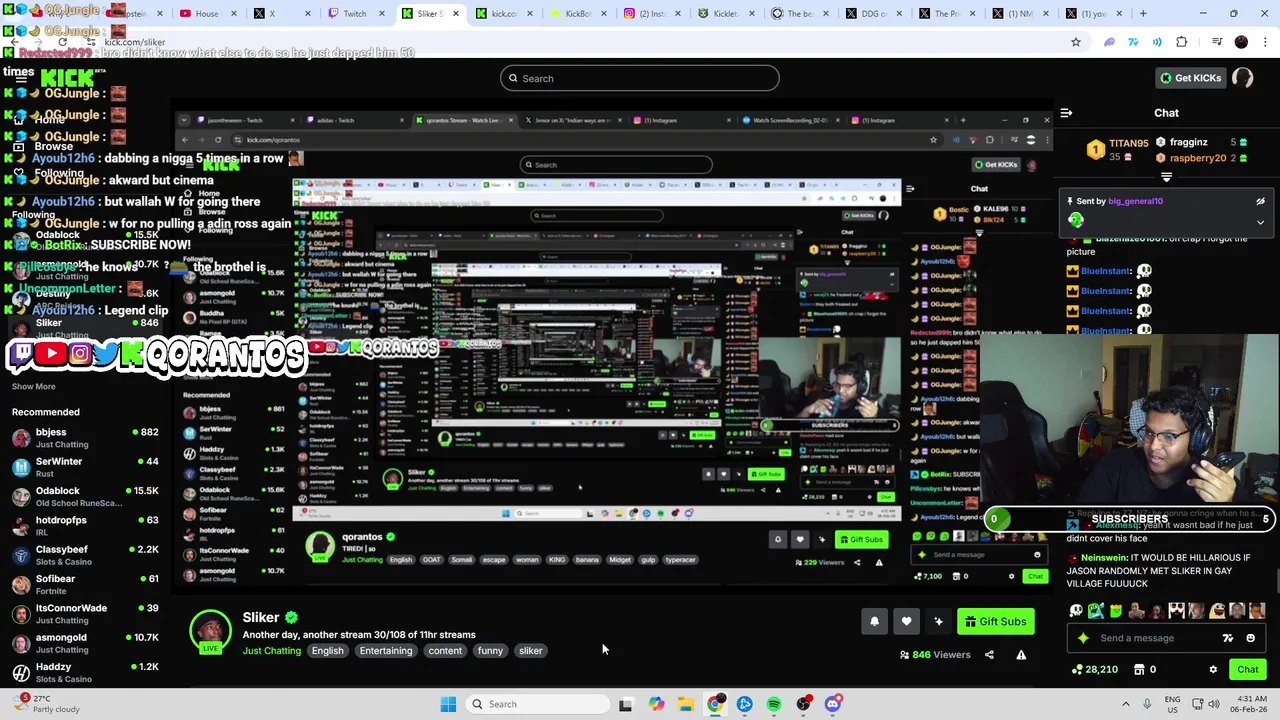
Task: Hide the pinned message from big_general10
Action: coord(1260,201)
